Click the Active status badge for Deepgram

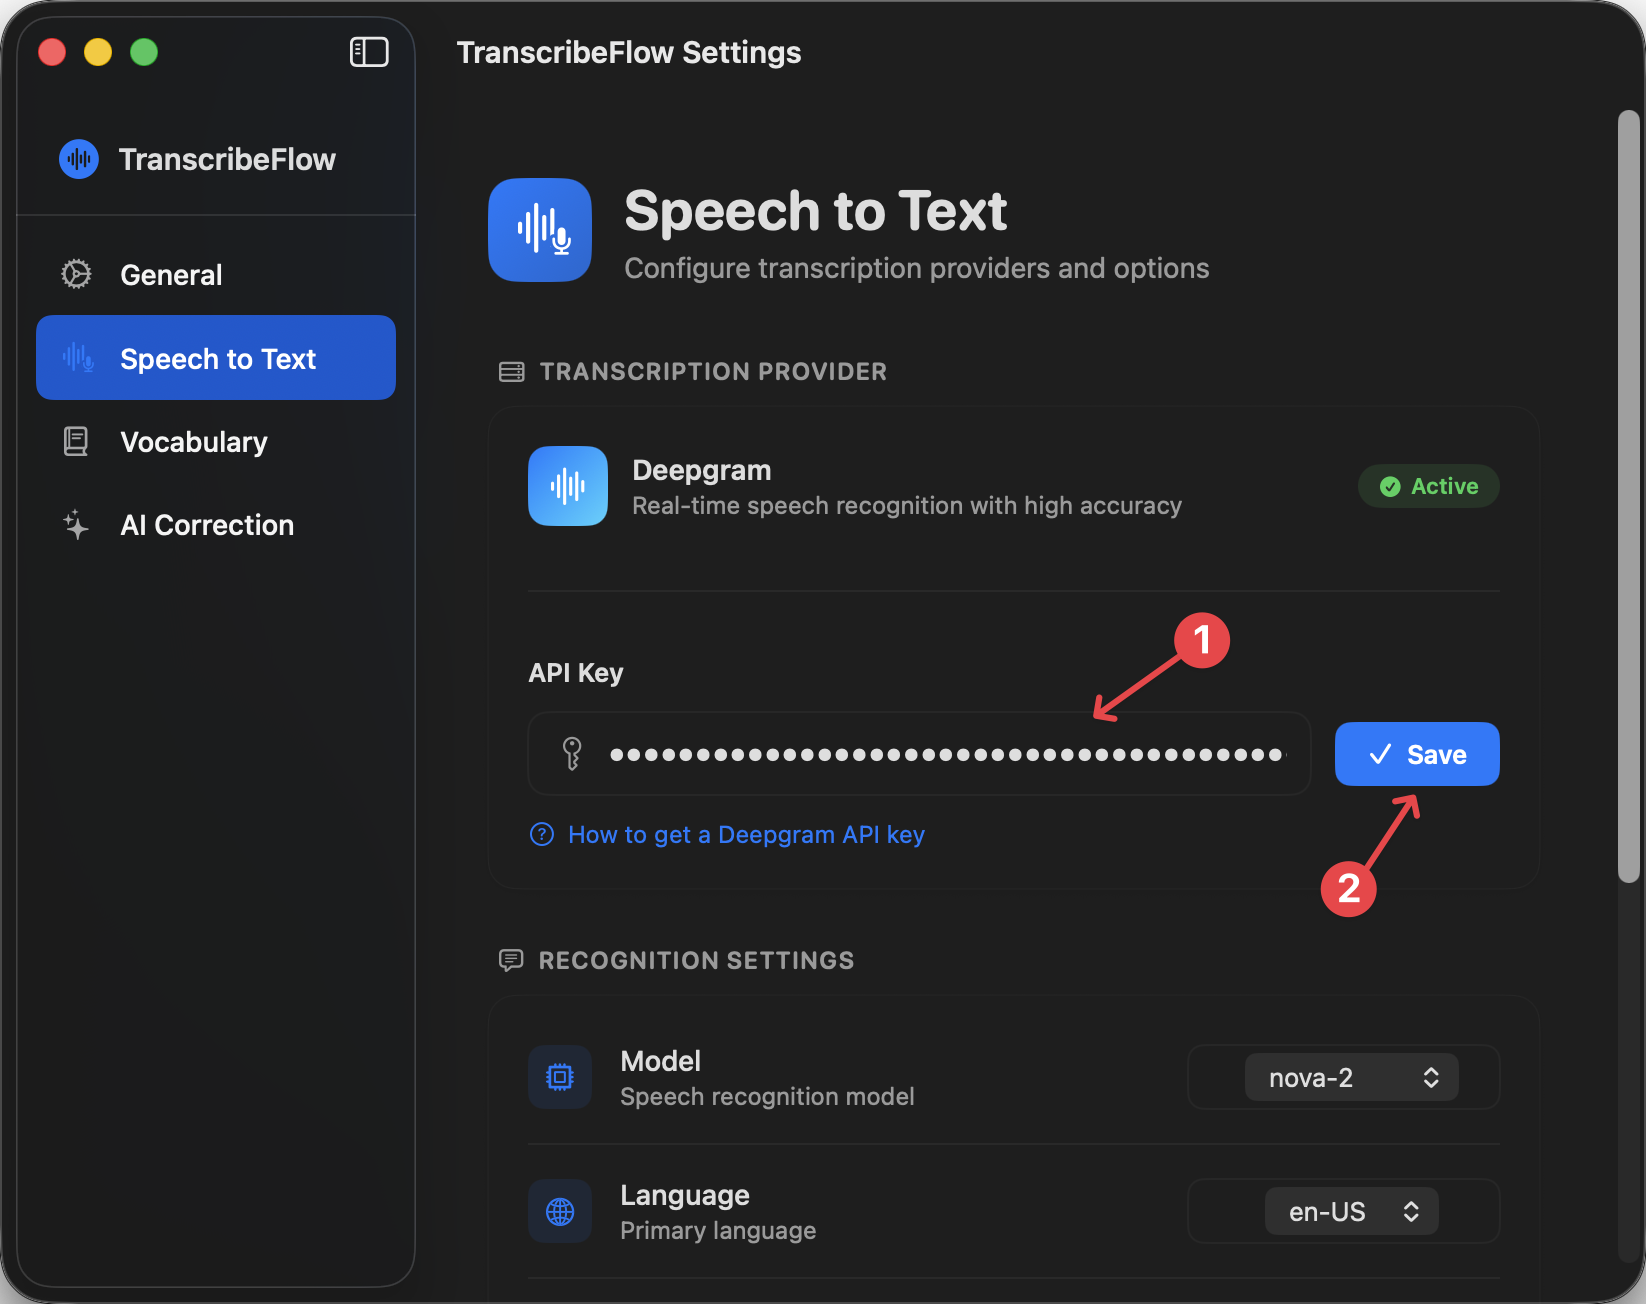[1428, 486]
